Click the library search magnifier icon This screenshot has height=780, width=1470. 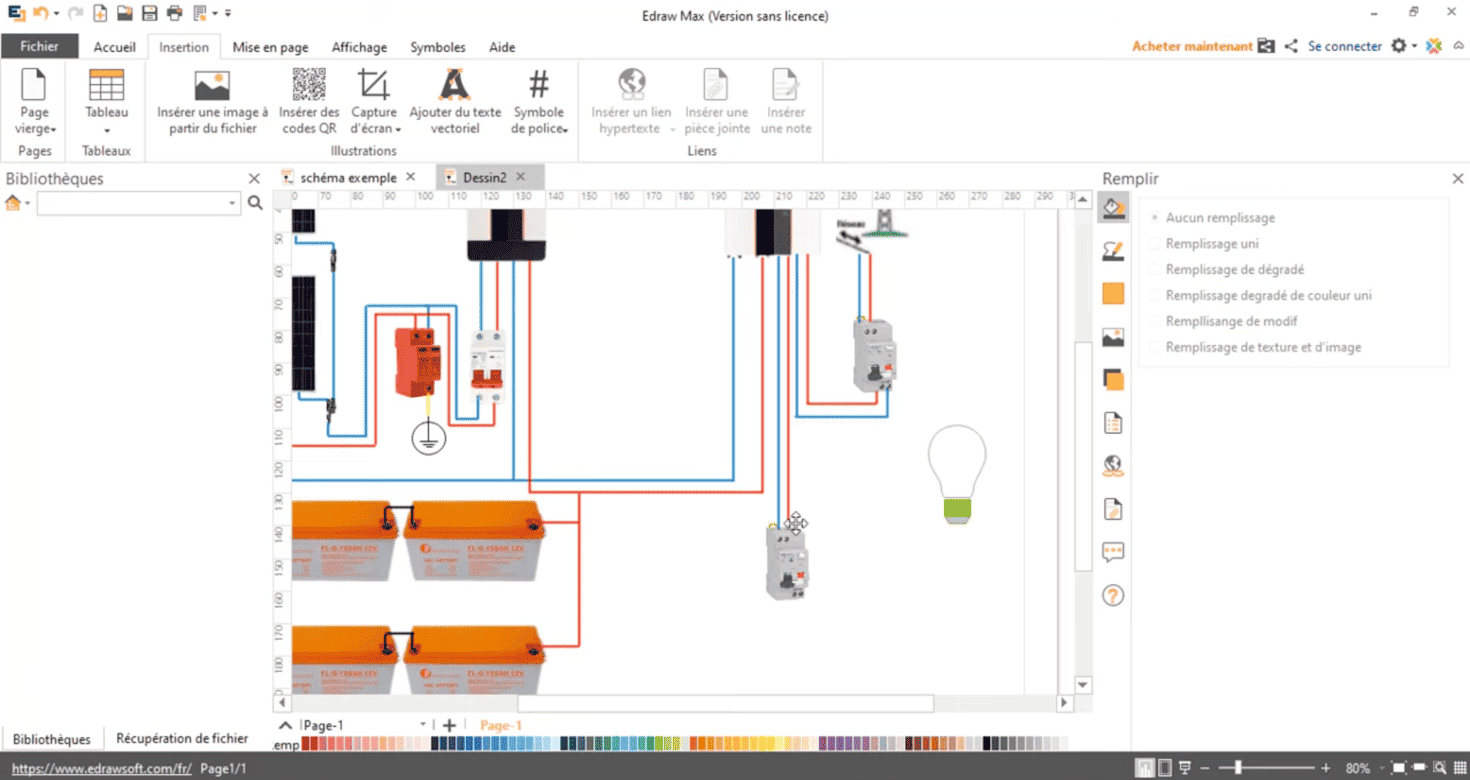coord(255,203)
